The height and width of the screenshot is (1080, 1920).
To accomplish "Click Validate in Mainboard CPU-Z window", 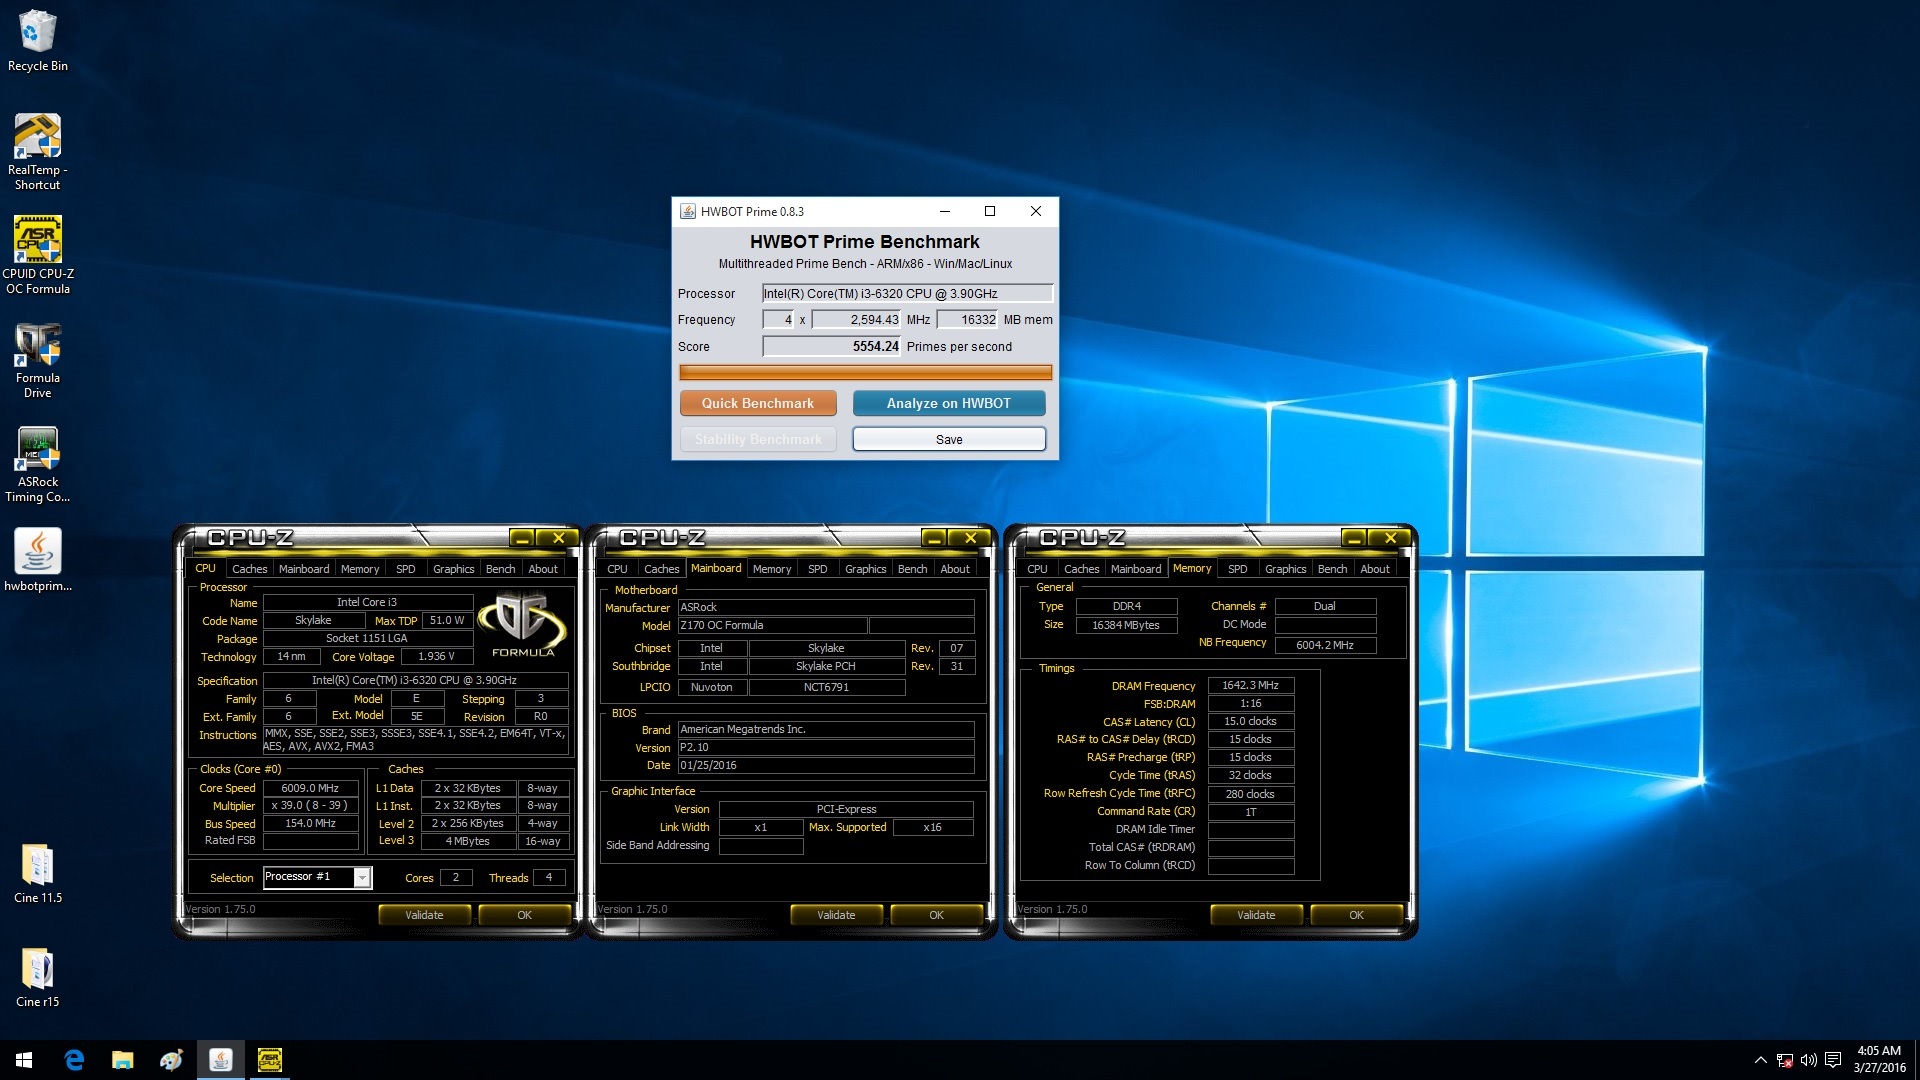I will [x=836, y=915].
